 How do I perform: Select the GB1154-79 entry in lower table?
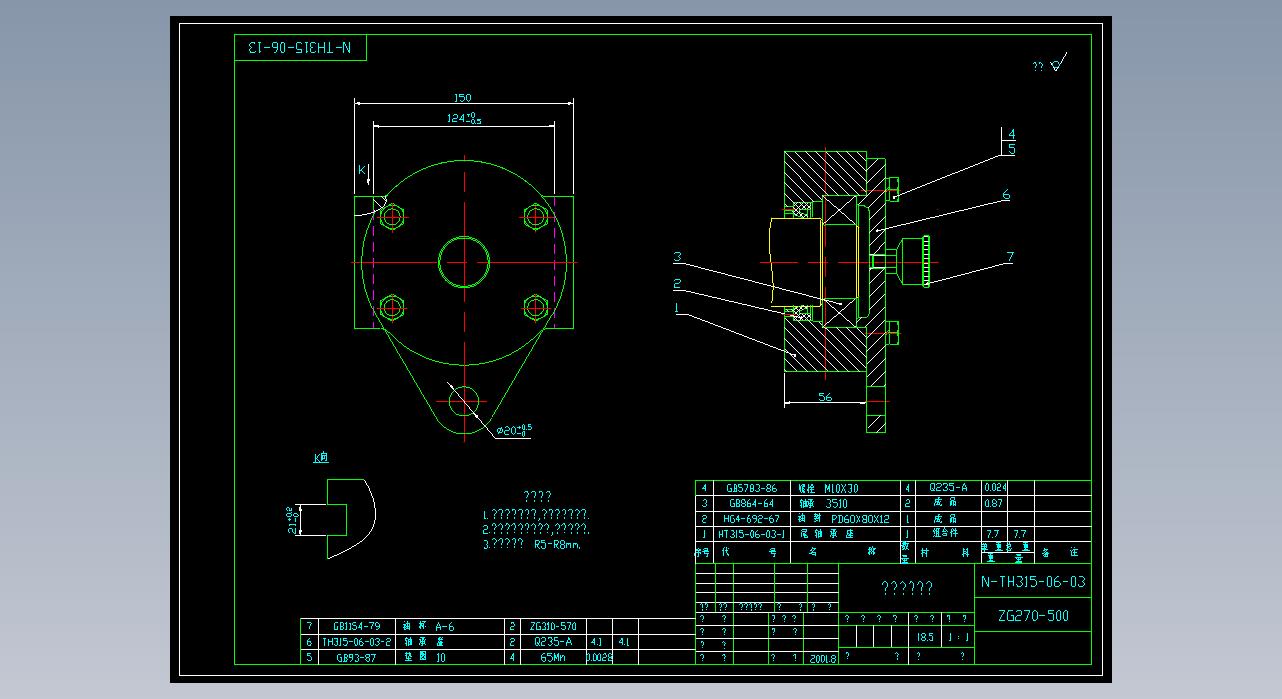click(356, 626)
